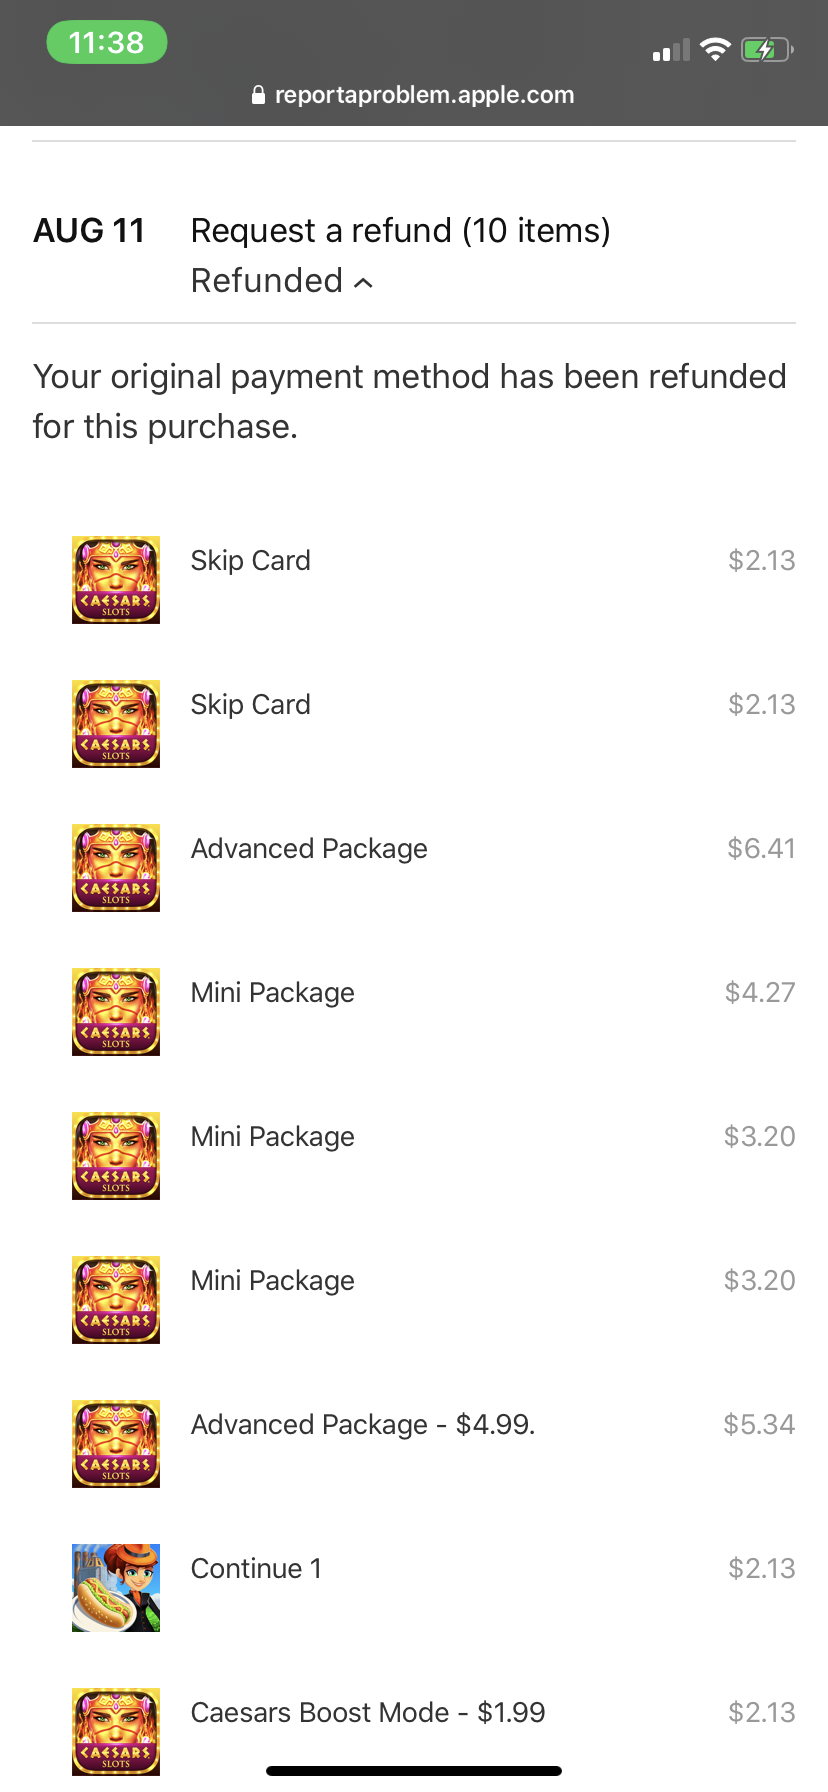Select the Advanced Package - $4.99. label

click(363, 1424)
